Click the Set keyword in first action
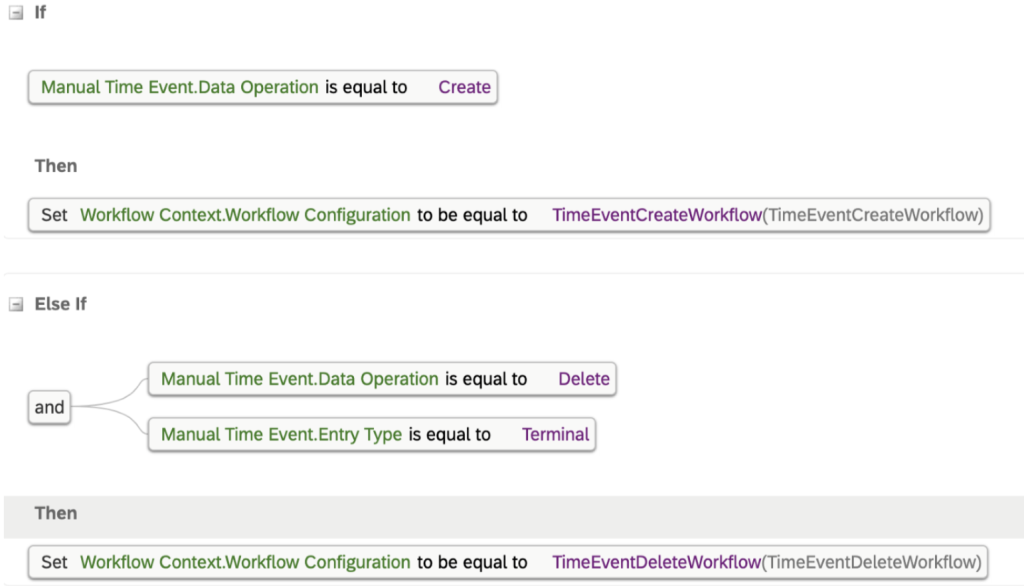Image resolution: width=1024 pixels, height=586 pixels. (54, 215)
